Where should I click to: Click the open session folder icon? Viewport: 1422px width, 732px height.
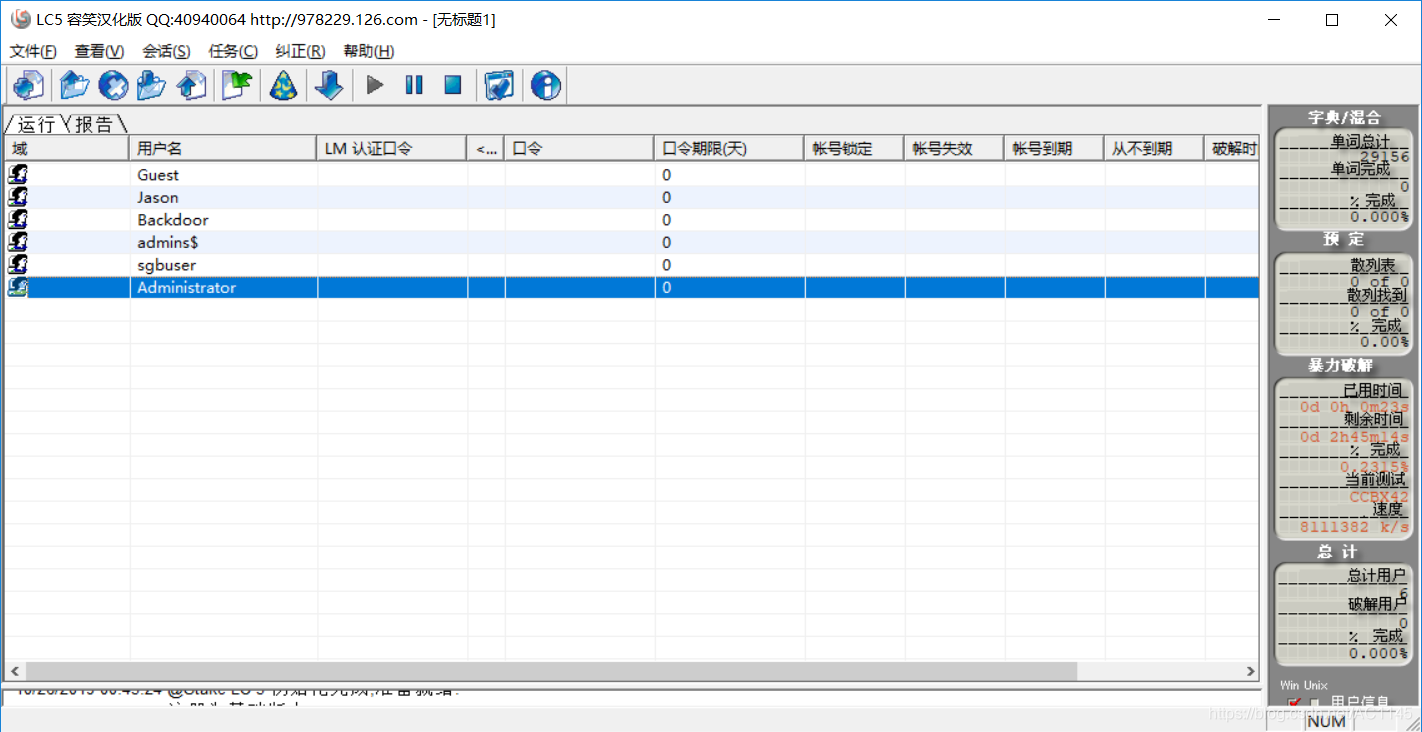point(75,85)
